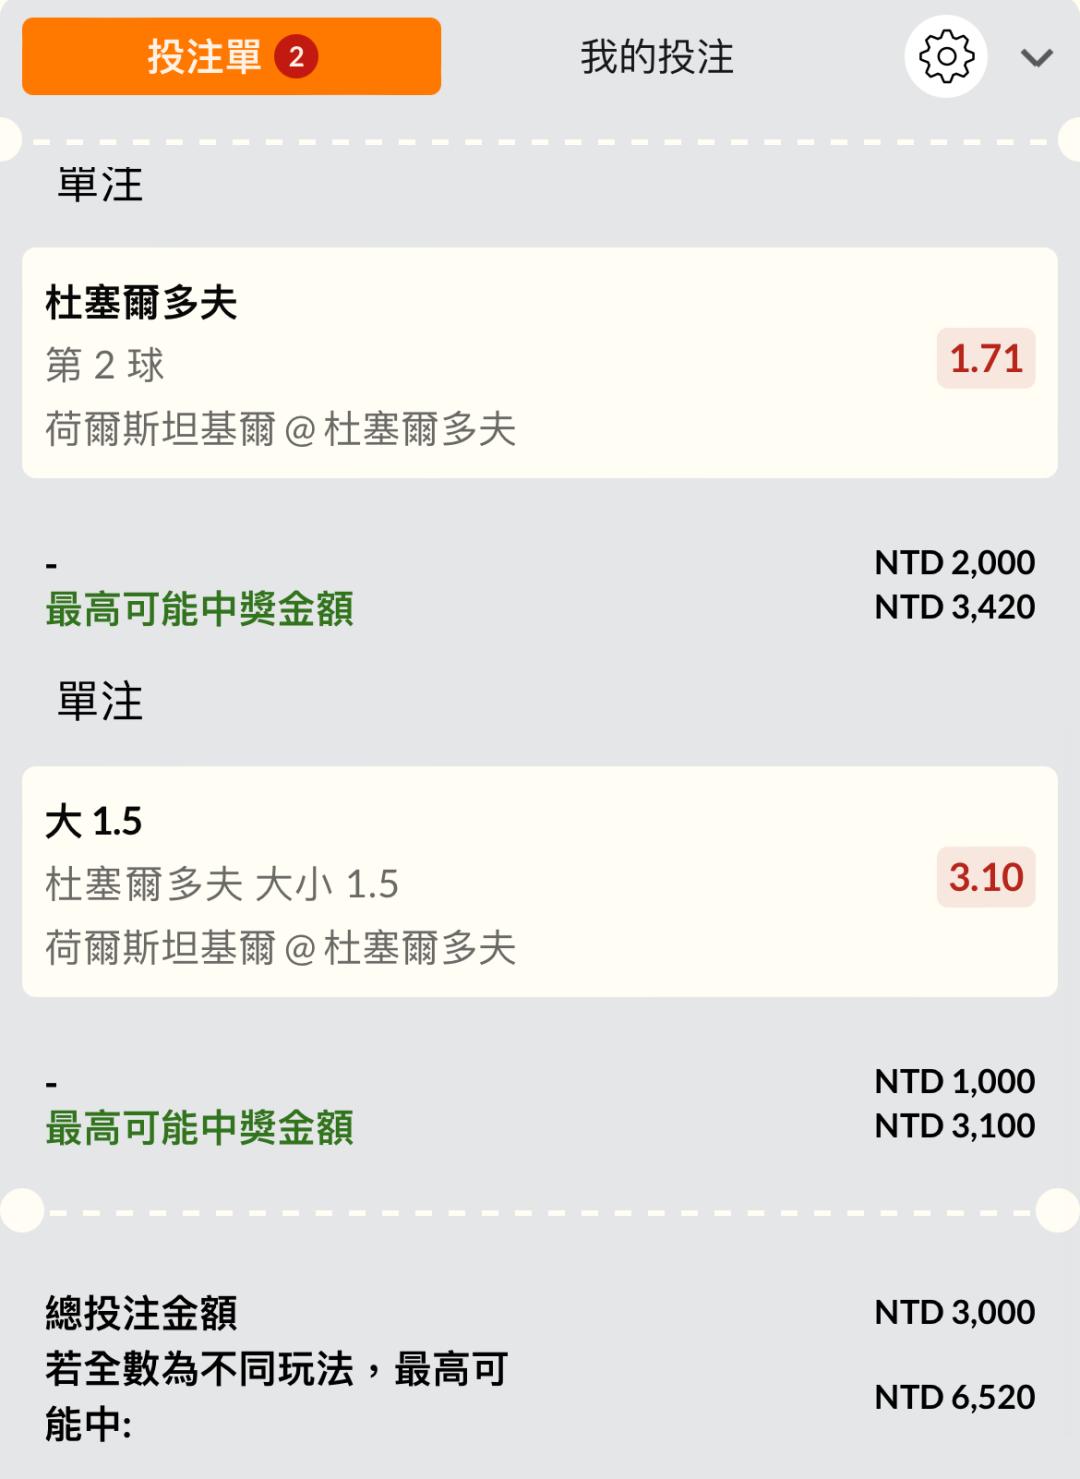The height and width of the screenshot is (1479, 1080).
Task: Open the bet slip settings gear
Action: pyautogui.click(x=945, y=57)
